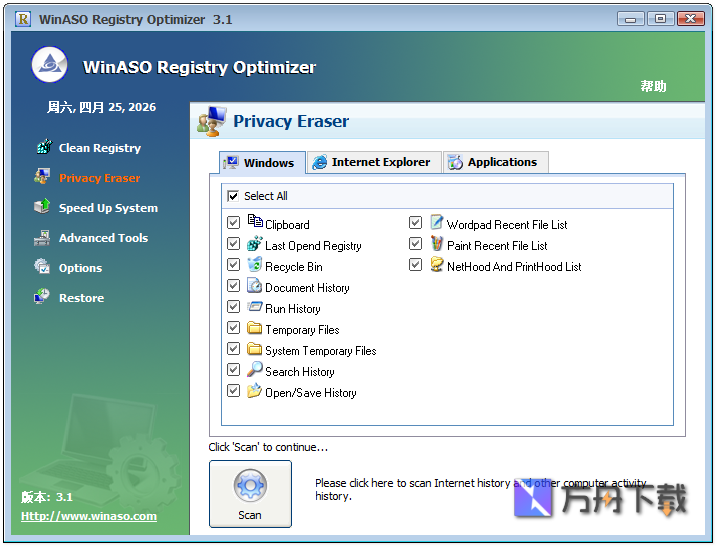Uncheck the Open/Save History checkbox
Viewport: 717px width, 547px height.
pos(233,391)
